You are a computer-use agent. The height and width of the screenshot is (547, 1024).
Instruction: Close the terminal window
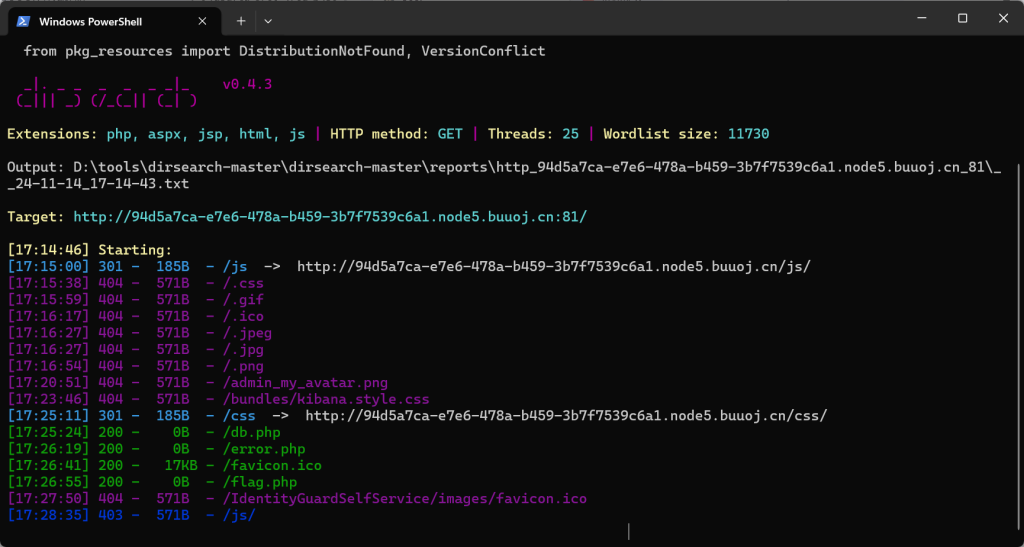(x=1003, y=18)
